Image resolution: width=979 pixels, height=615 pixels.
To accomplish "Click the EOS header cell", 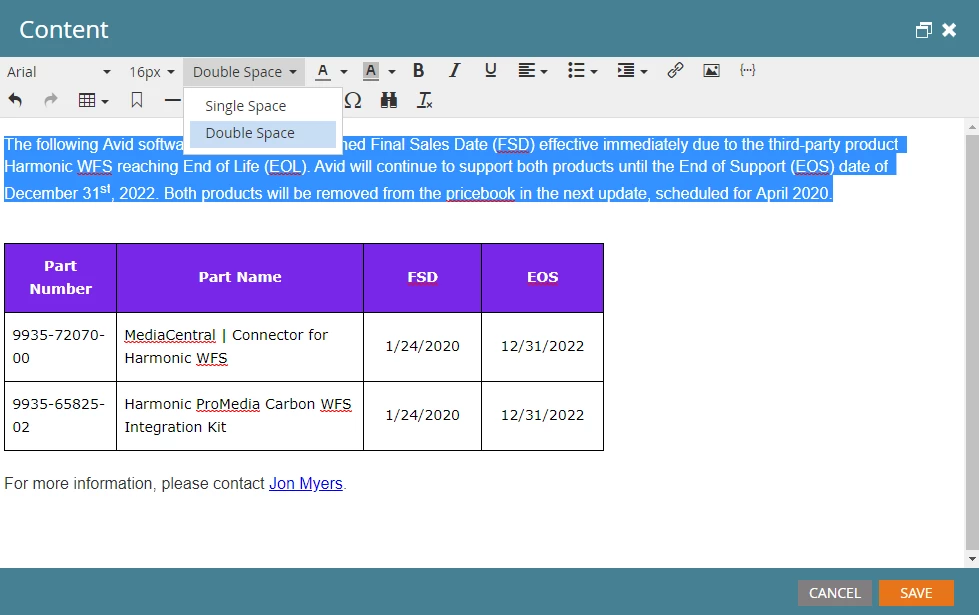I will pyautogui.click(x=543, y=278).
